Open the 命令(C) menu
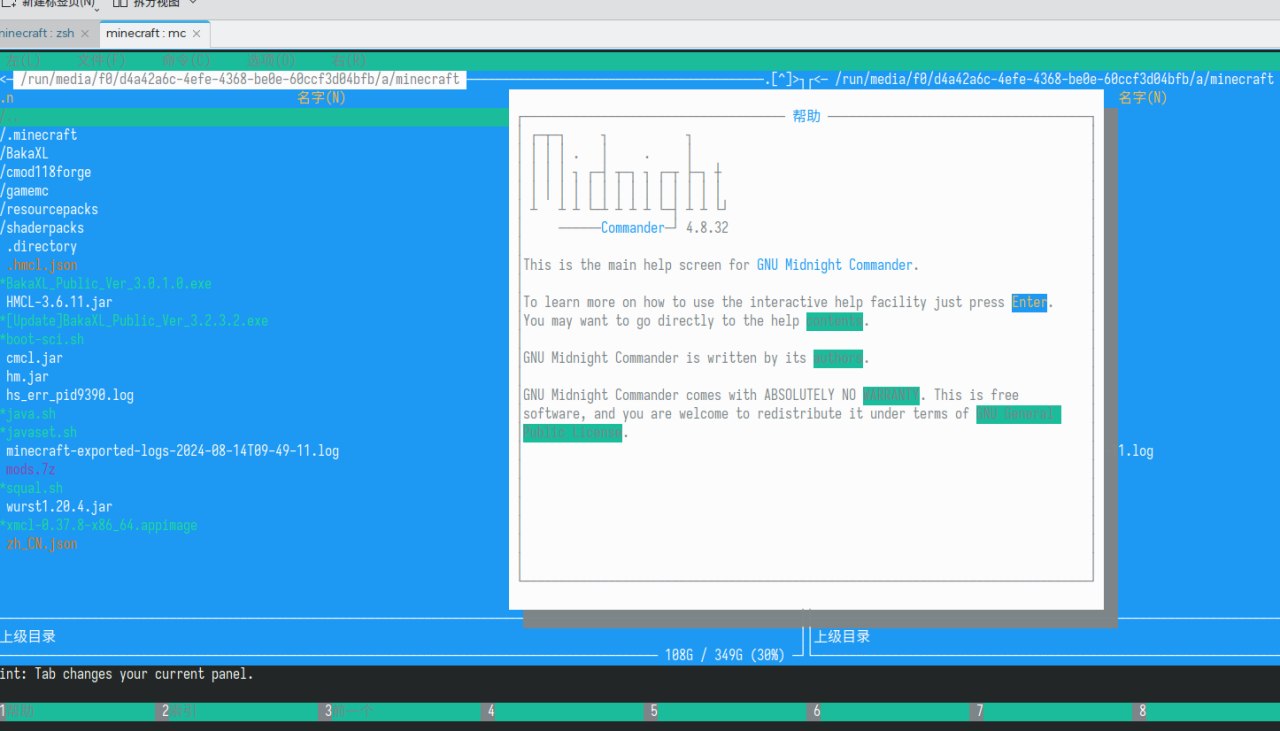 click(187, 61)
